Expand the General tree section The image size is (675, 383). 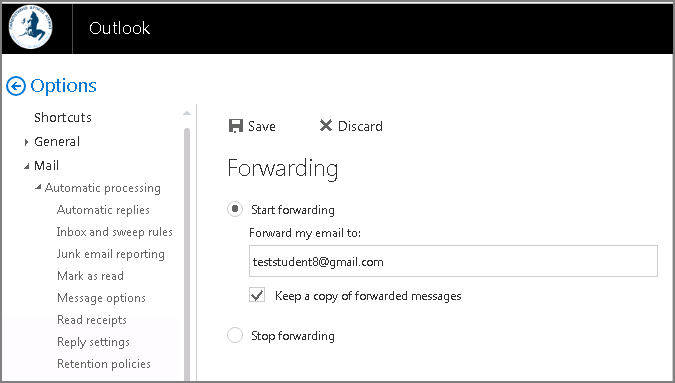coord(26,142)
